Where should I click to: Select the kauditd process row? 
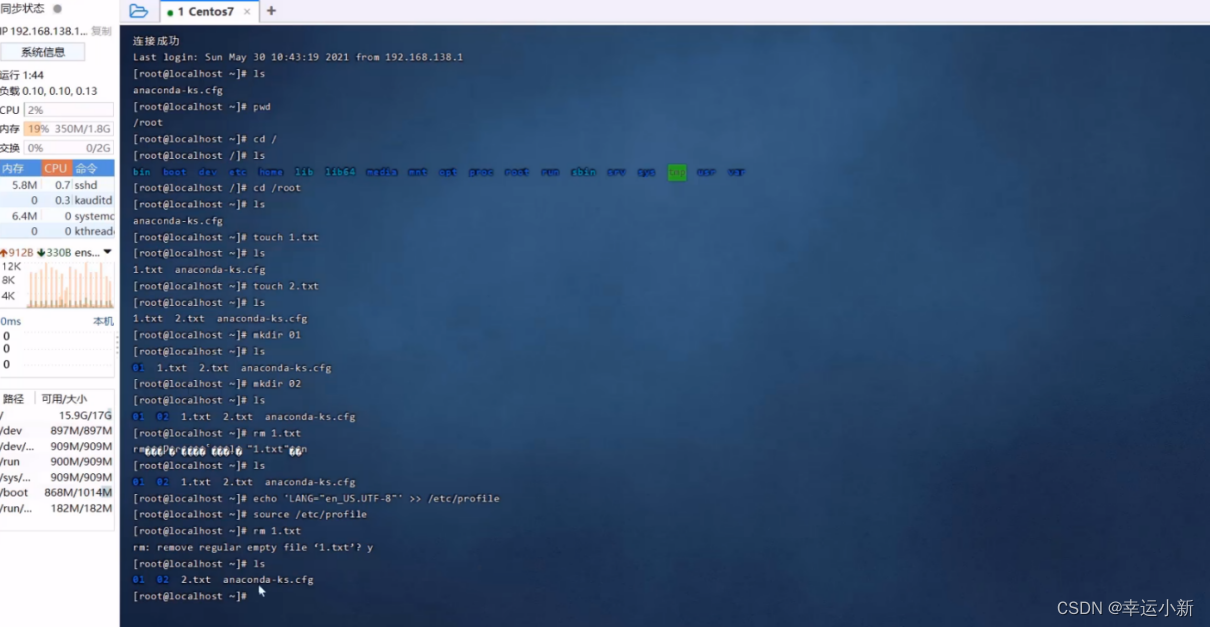point(57,200)
